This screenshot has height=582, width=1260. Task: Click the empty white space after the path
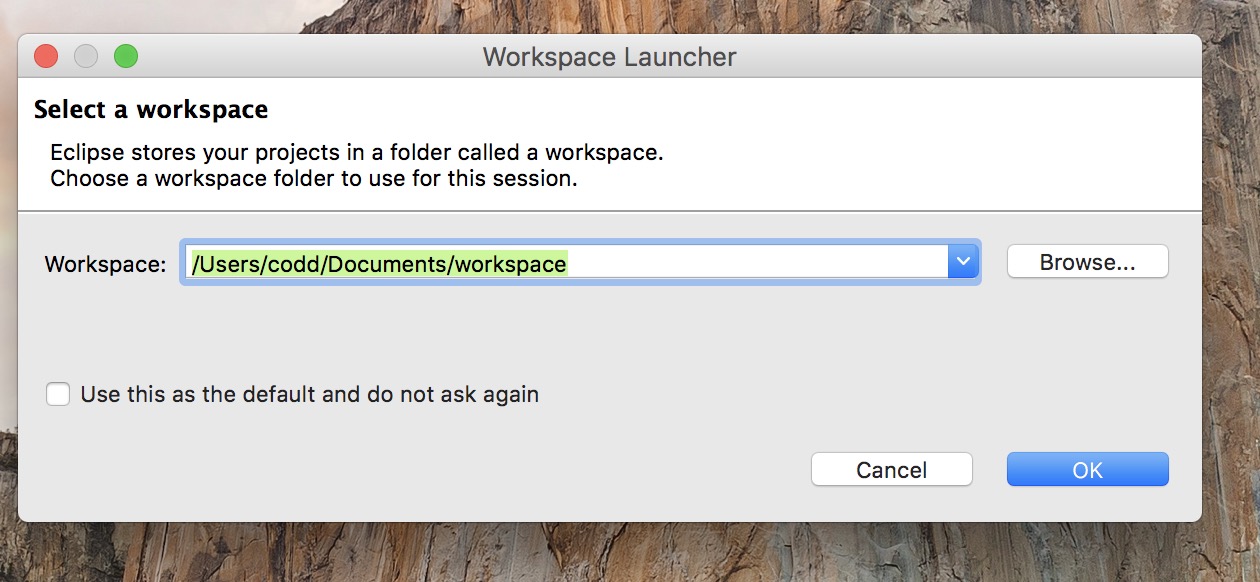[x=758, y=263]
